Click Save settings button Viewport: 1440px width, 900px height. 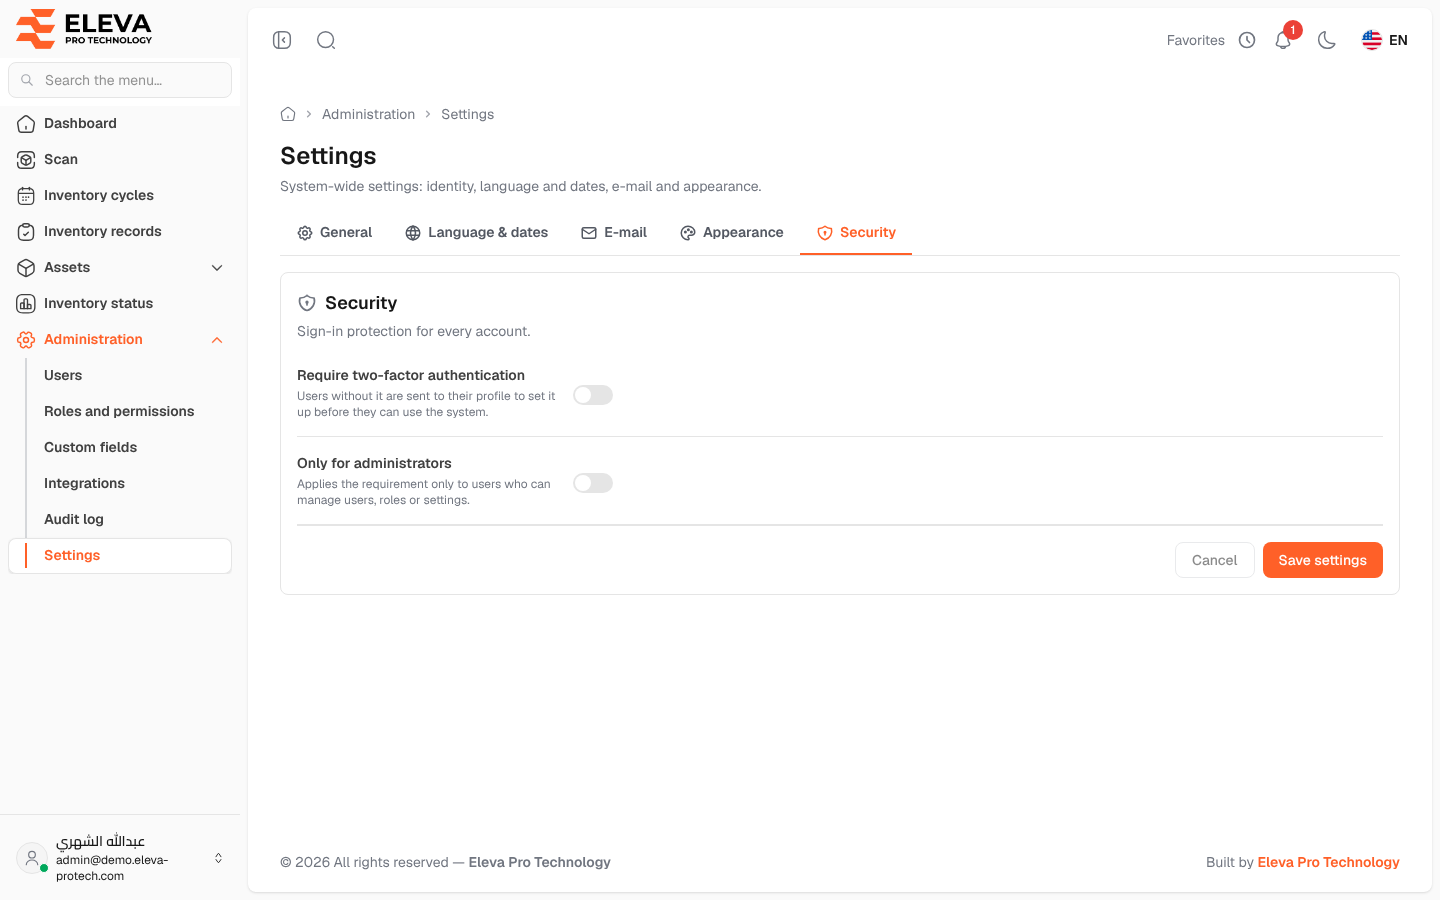(1323, 560)
